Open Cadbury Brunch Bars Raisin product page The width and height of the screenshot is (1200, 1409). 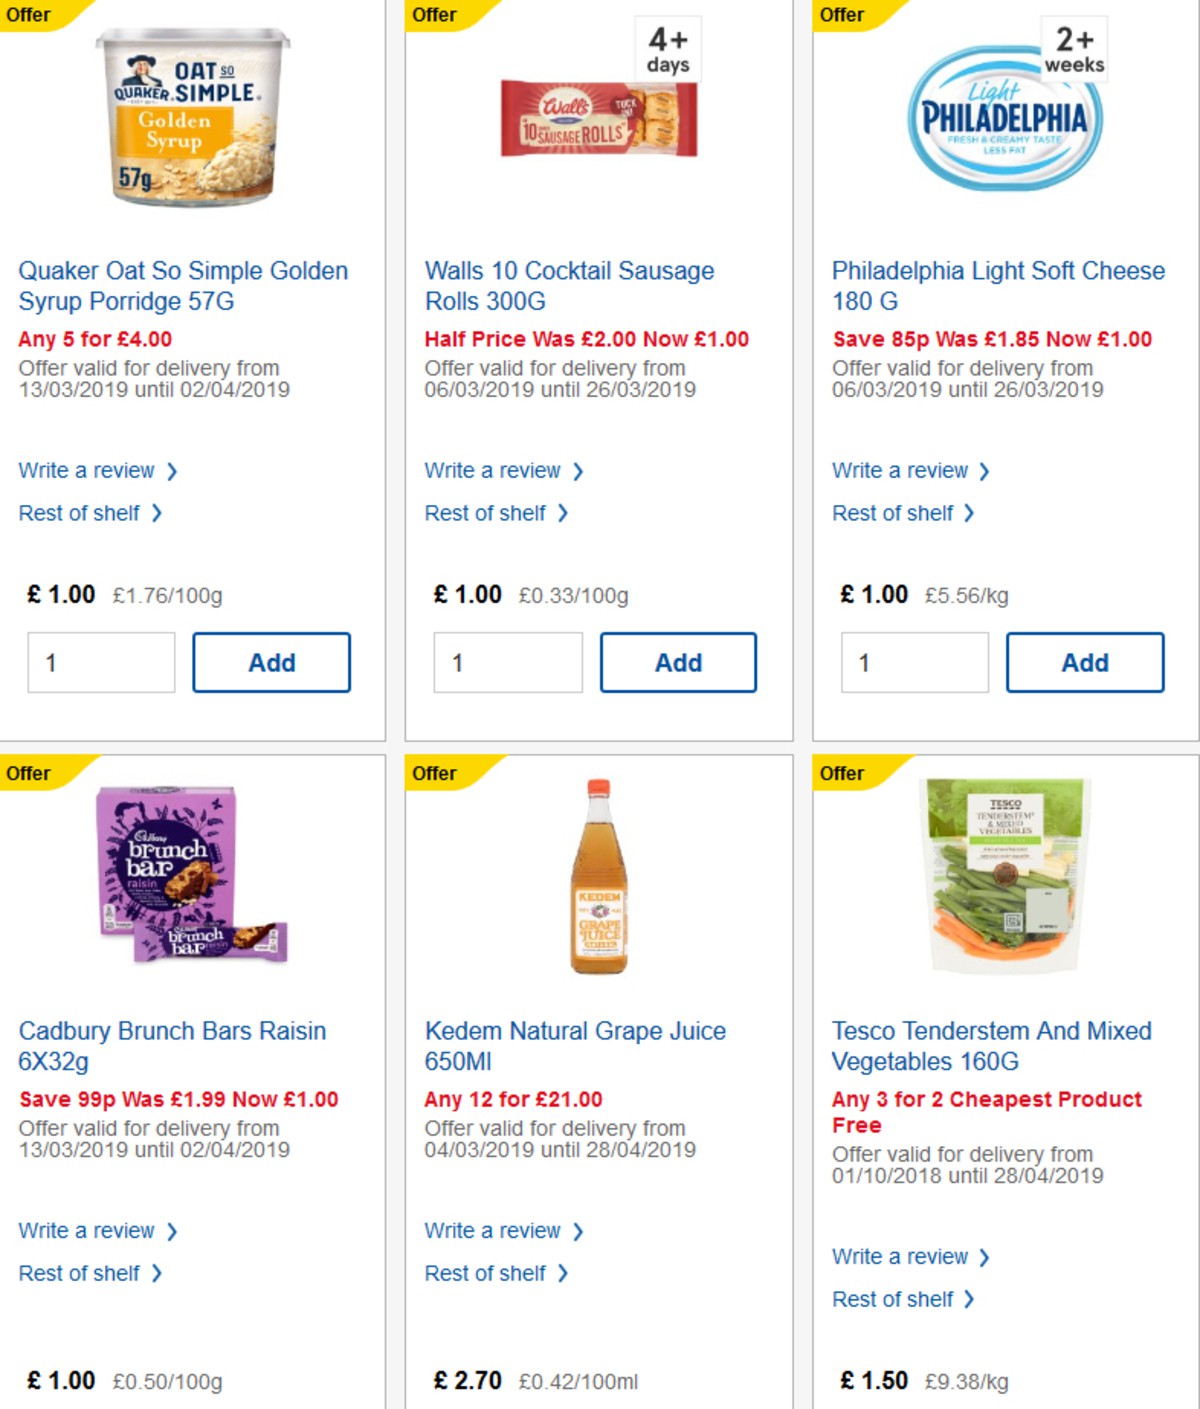coord(170,1045)
